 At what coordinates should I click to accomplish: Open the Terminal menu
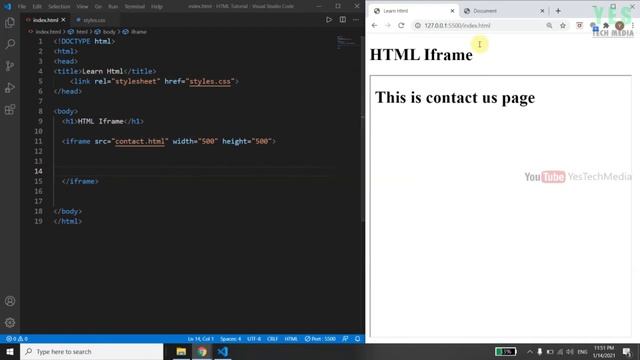click(x=134, y=7)
